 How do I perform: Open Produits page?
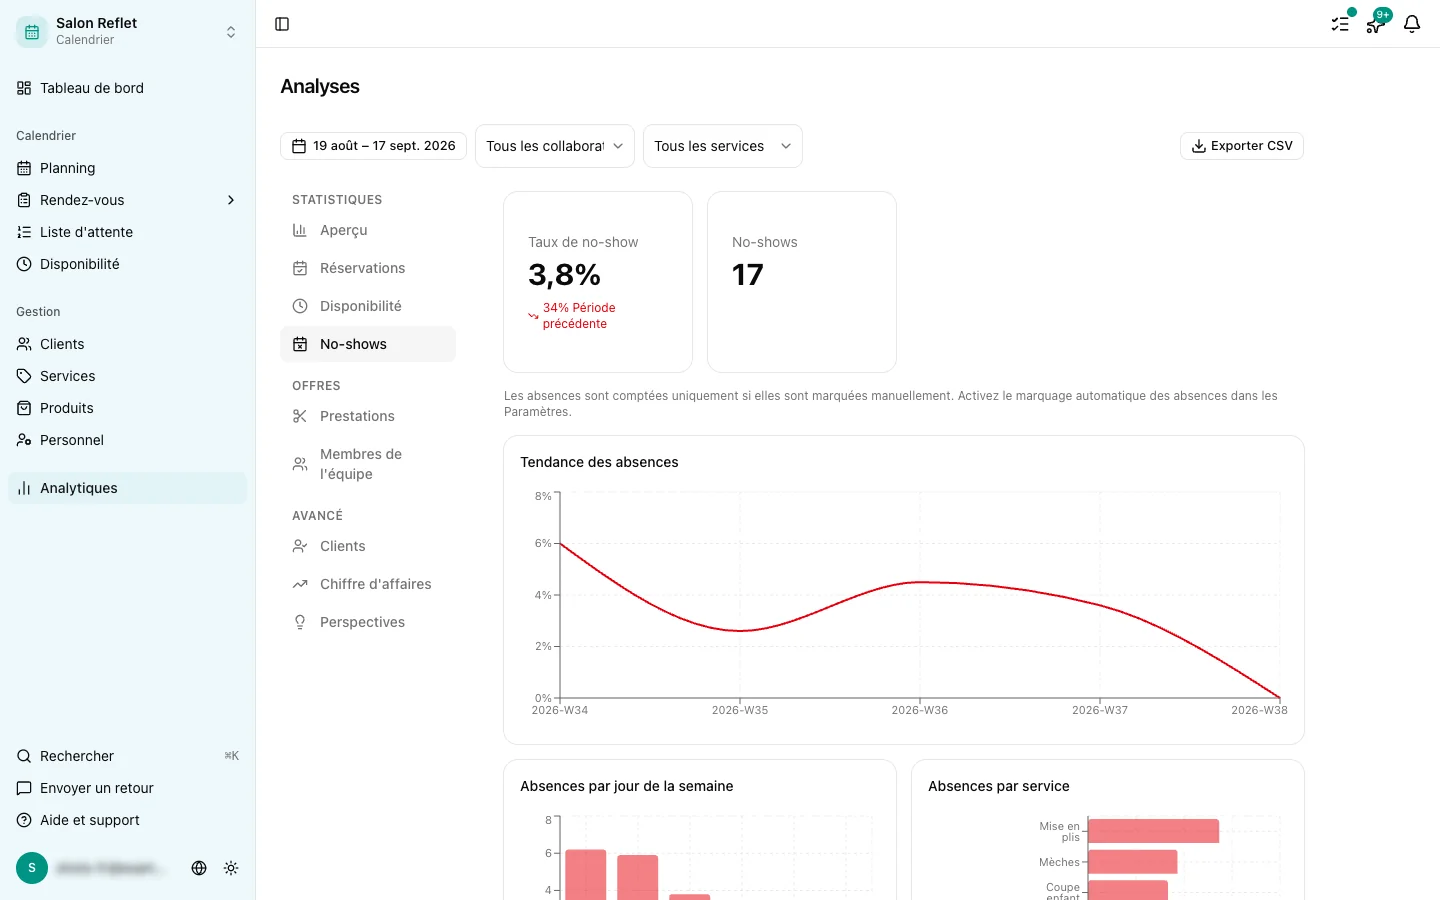point(127,408)
